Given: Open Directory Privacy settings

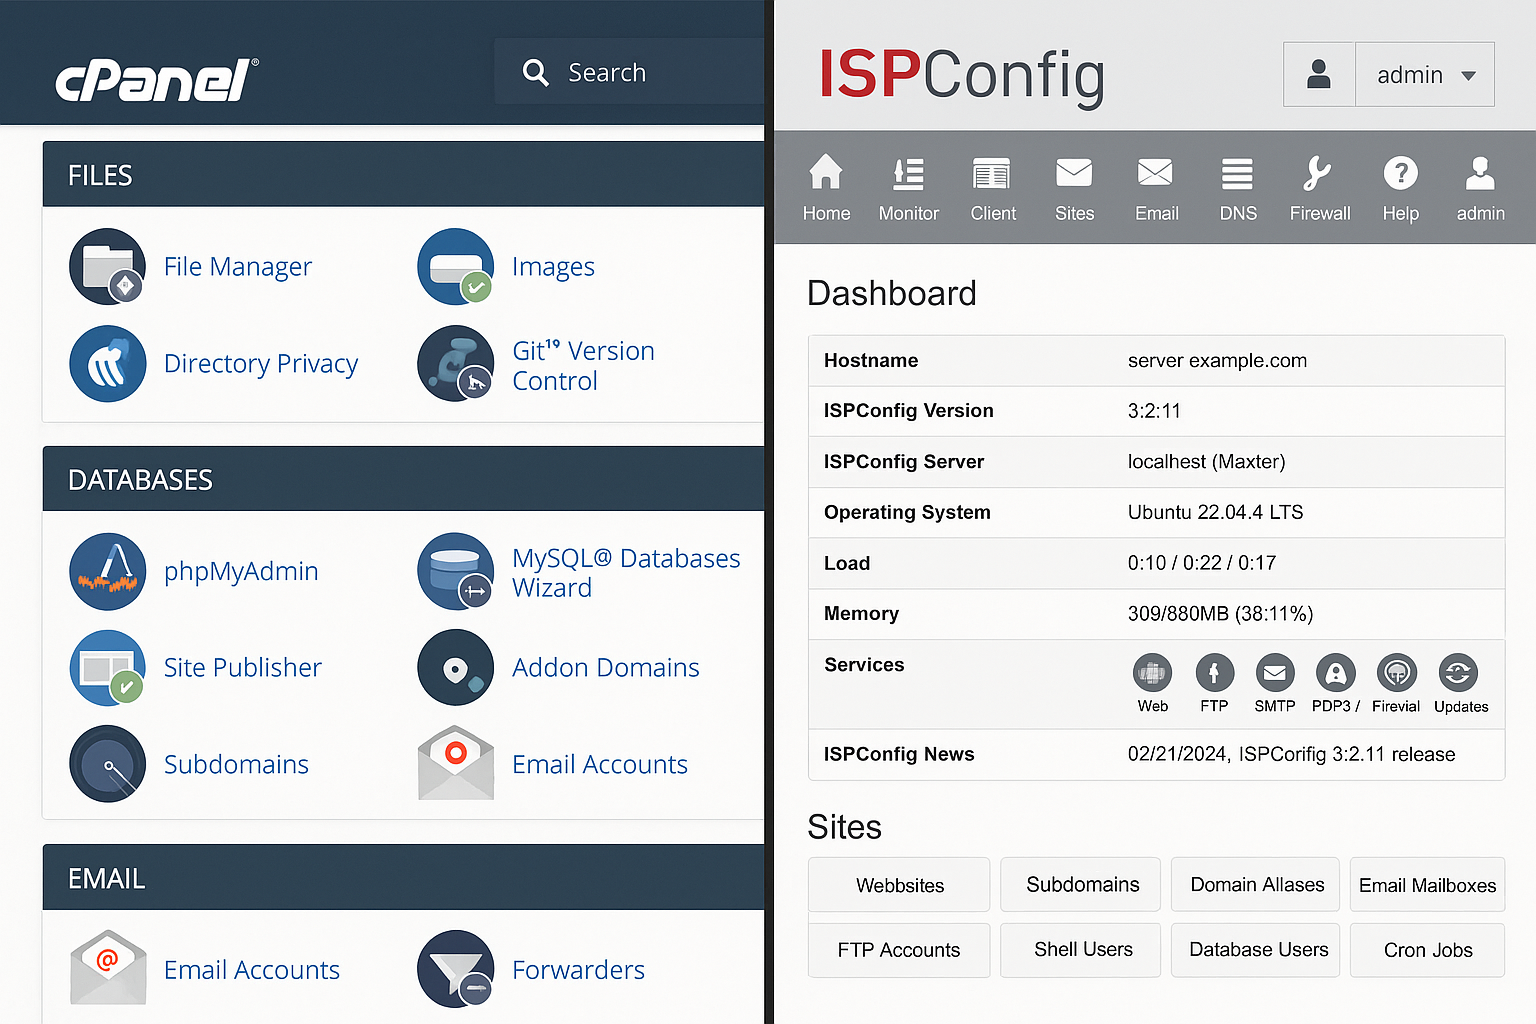Looking at the screenshot, I should [x=261, y=363].
